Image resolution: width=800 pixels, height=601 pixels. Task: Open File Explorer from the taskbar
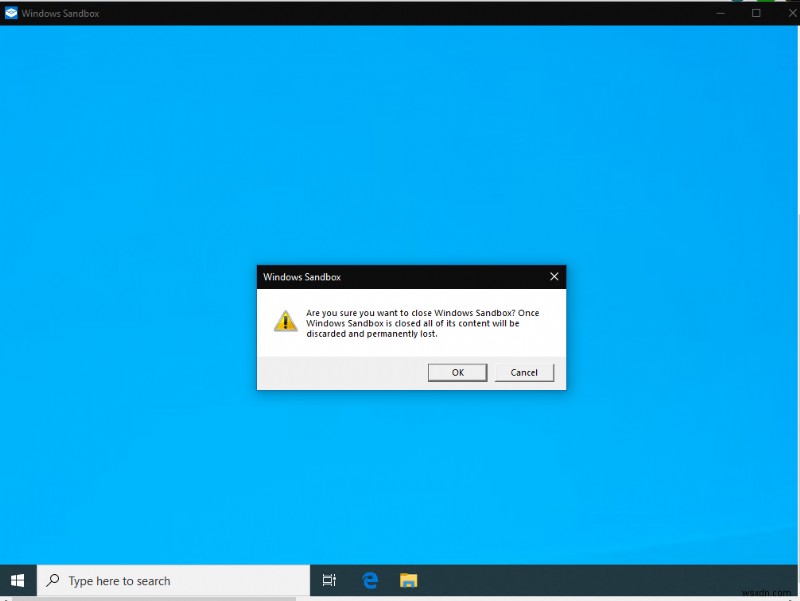click(x=408, y=580)
